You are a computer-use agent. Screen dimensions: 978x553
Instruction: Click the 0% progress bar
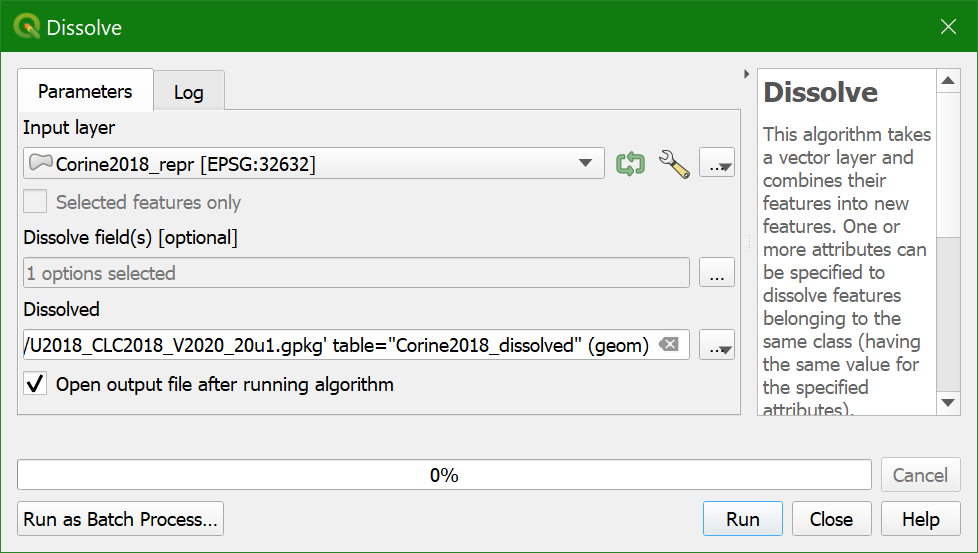[x=444, y=475]
